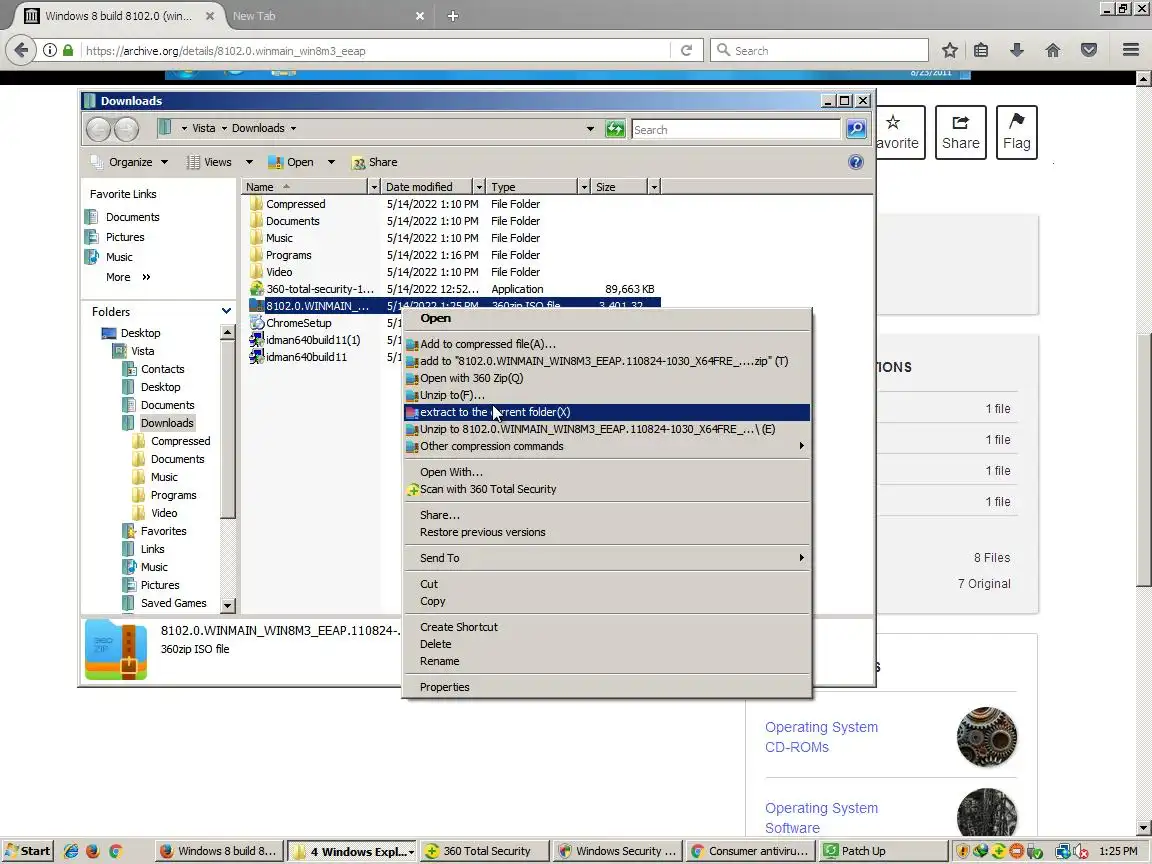Open Operating System Software link

[821, 818]
